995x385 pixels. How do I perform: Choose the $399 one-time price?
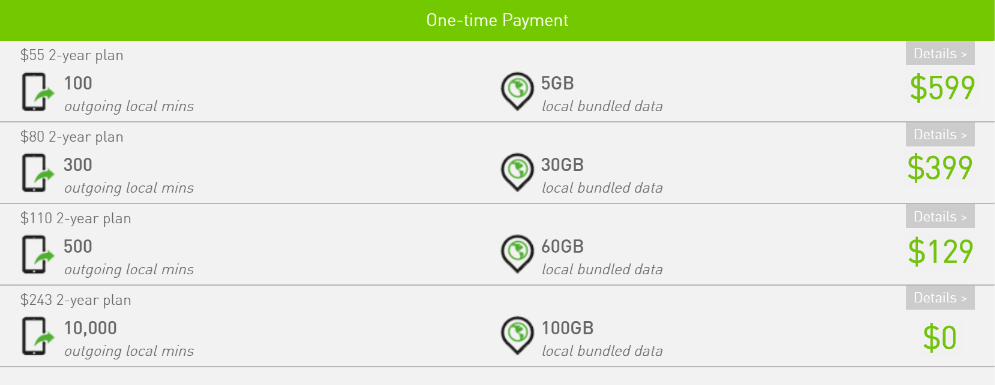point(940,169)
